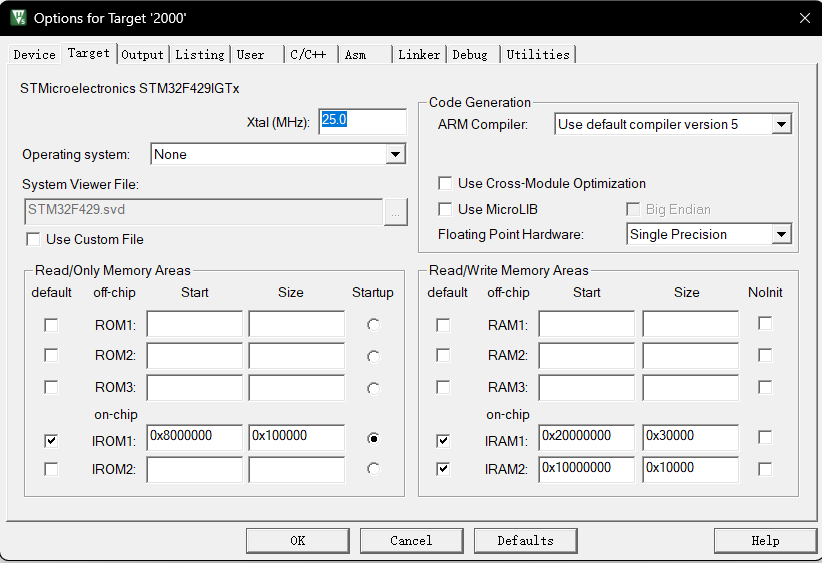This screenshot has height=563, width=822.
Task: Select ROM2 Startup radio button
Action: [373, 356]
